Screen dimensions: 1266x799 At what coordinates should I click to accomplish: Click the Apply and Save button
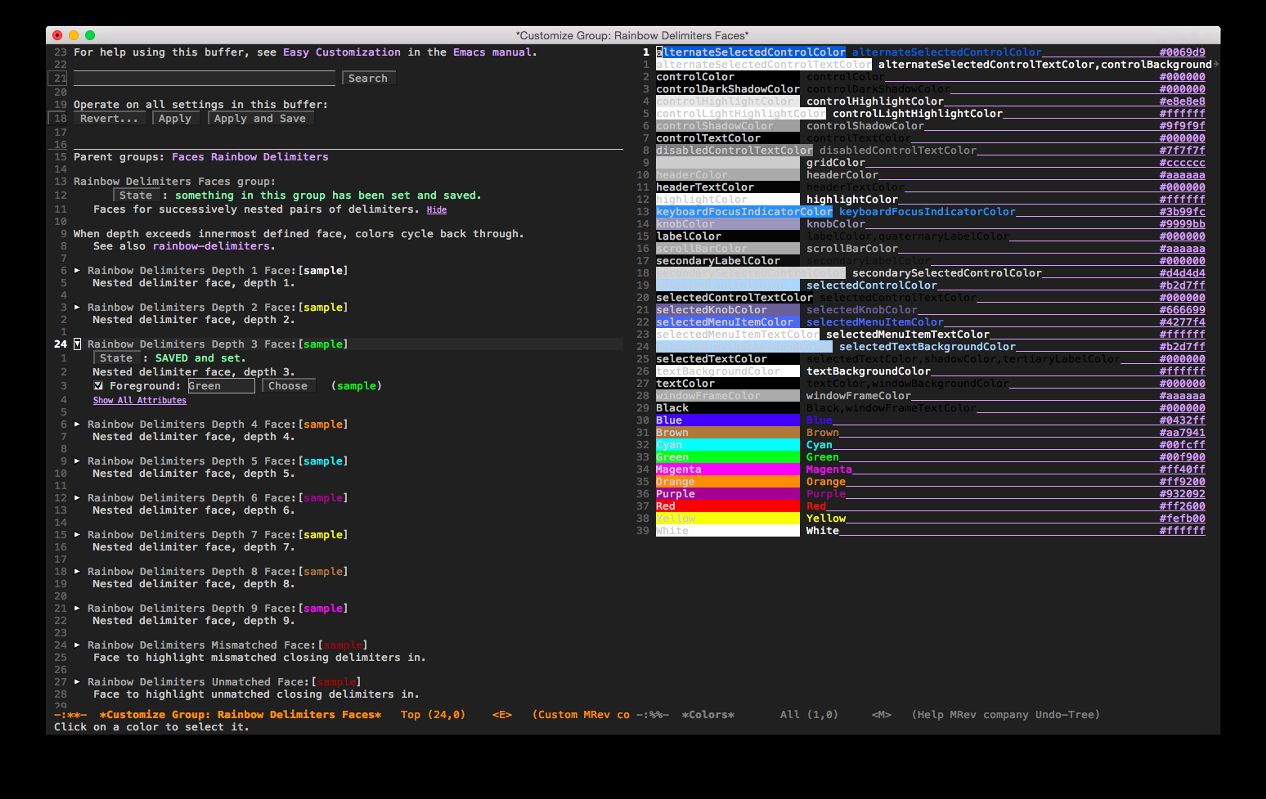[x=260, y=118]
